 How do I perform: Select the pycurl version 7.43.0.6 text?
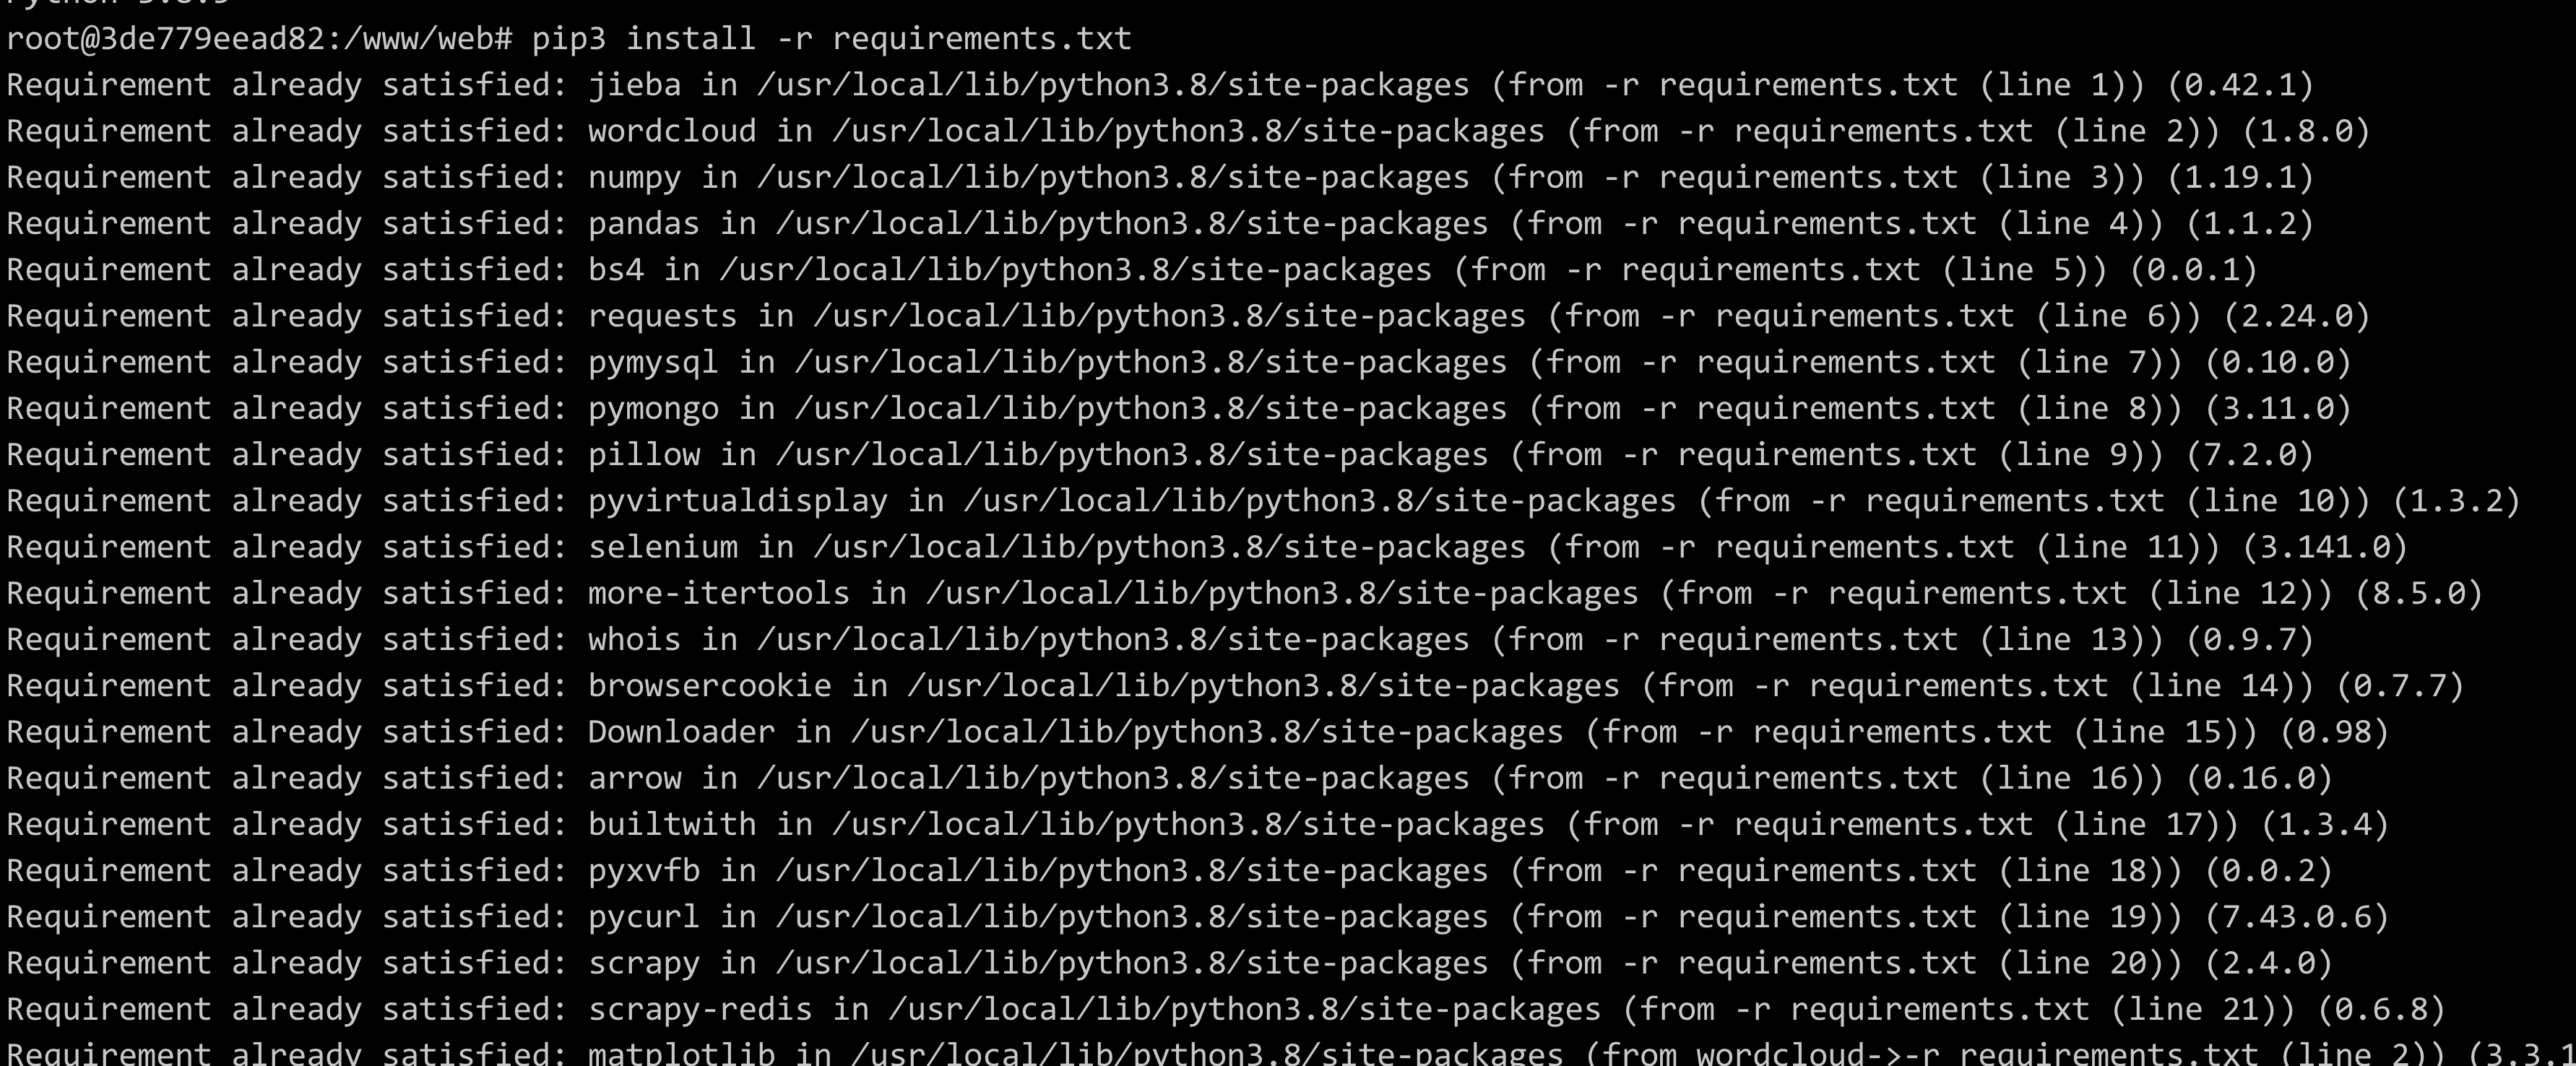pos(2297,916)
